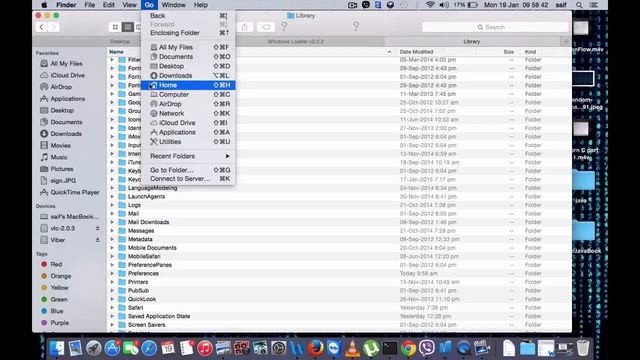The height and width of the screenshot is (360, 640).
Task: Expand the QuickLook folder triangle
Action: 112,299
